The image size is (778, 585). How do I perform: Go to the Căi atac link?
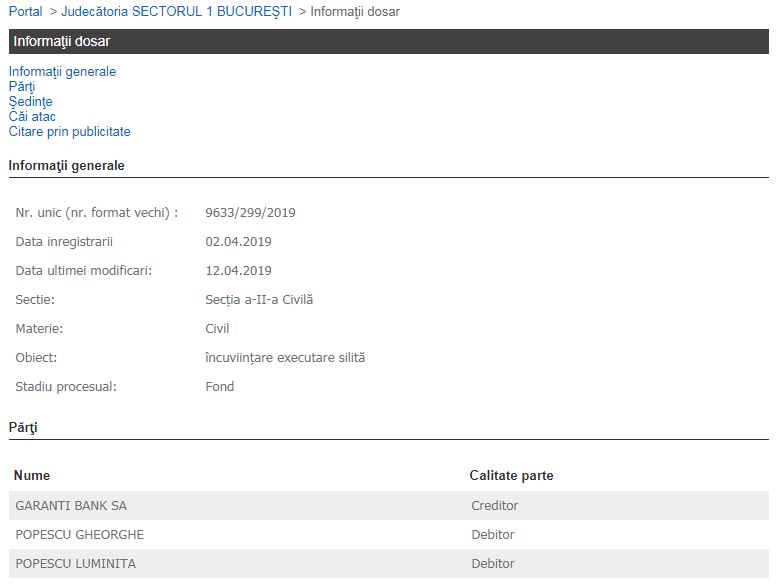point(32,117)
